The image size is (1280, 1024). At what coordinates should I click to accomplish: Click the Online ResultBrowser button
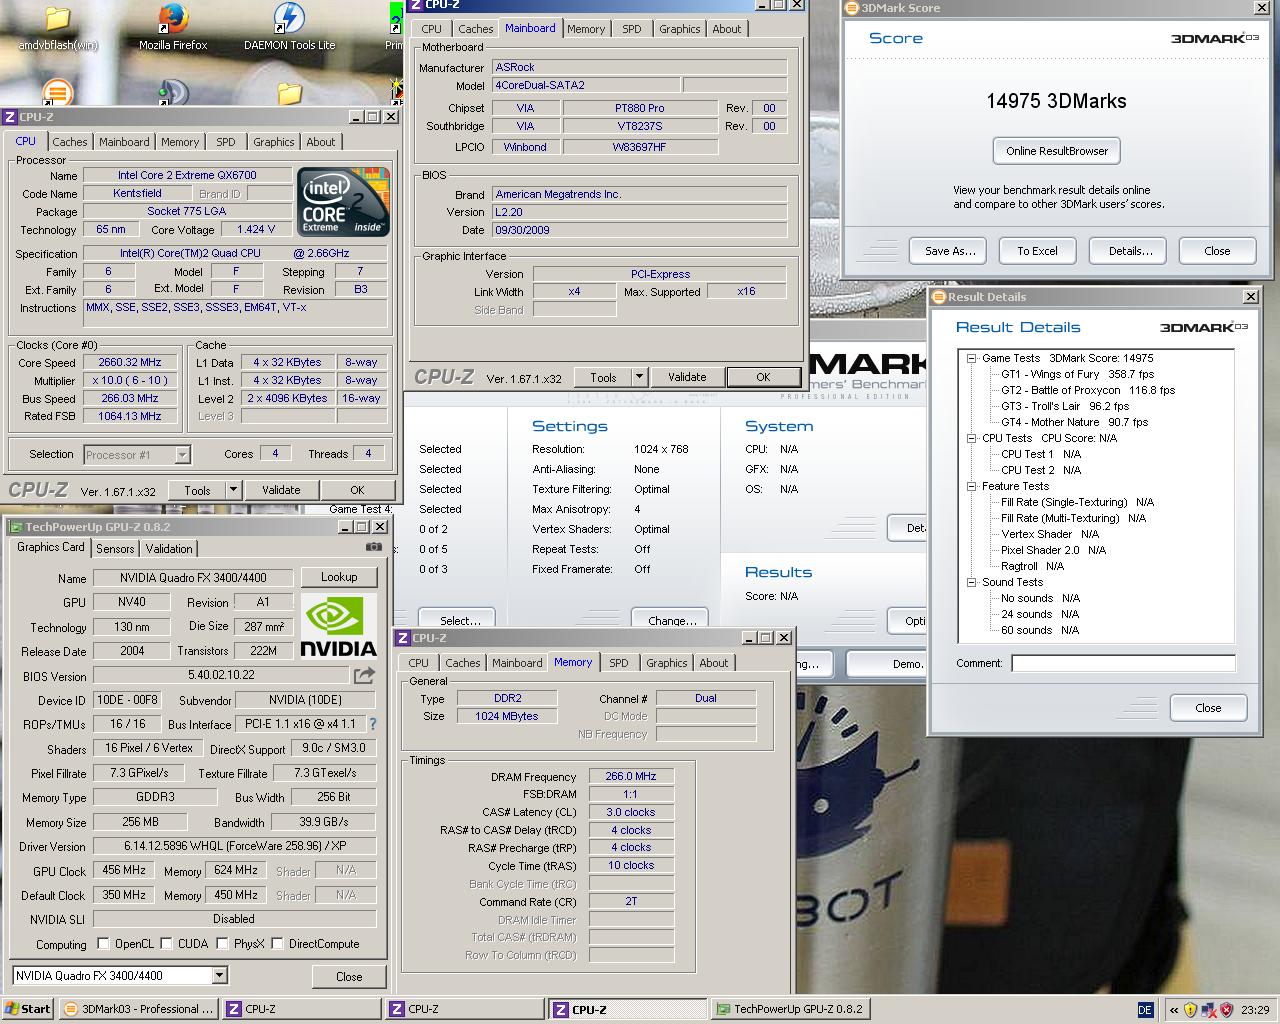click(1056, 151)
